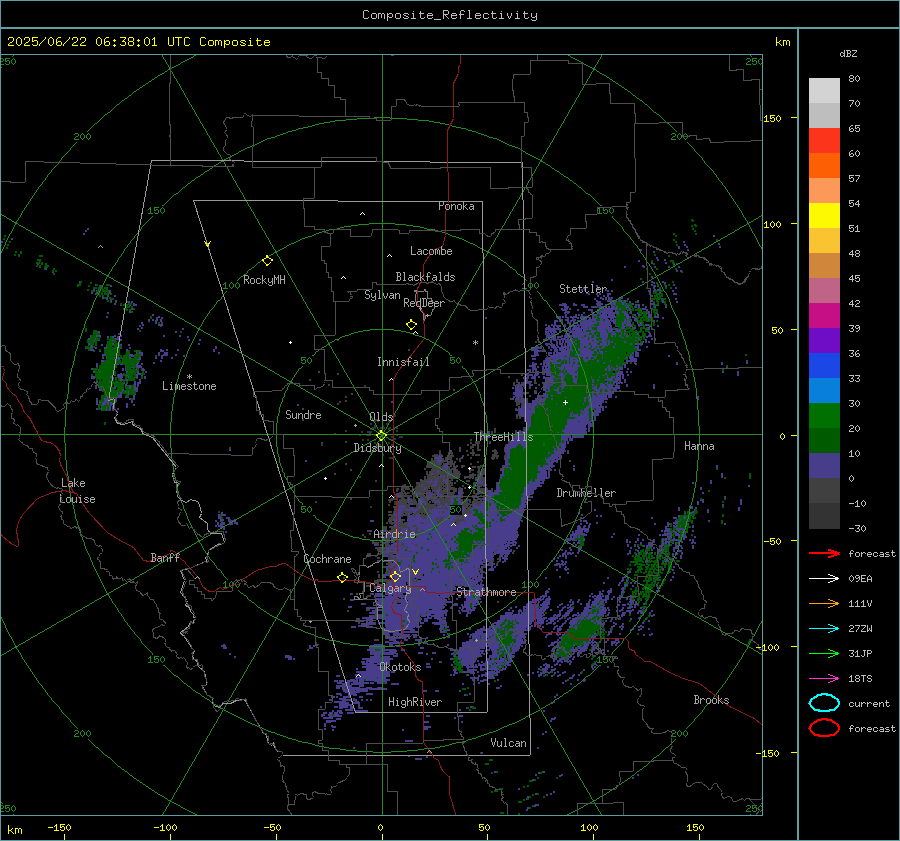The height and width of the screenshot is (841, 900).
Task: Click the 09EA legend text
Action: coord(860,579)
